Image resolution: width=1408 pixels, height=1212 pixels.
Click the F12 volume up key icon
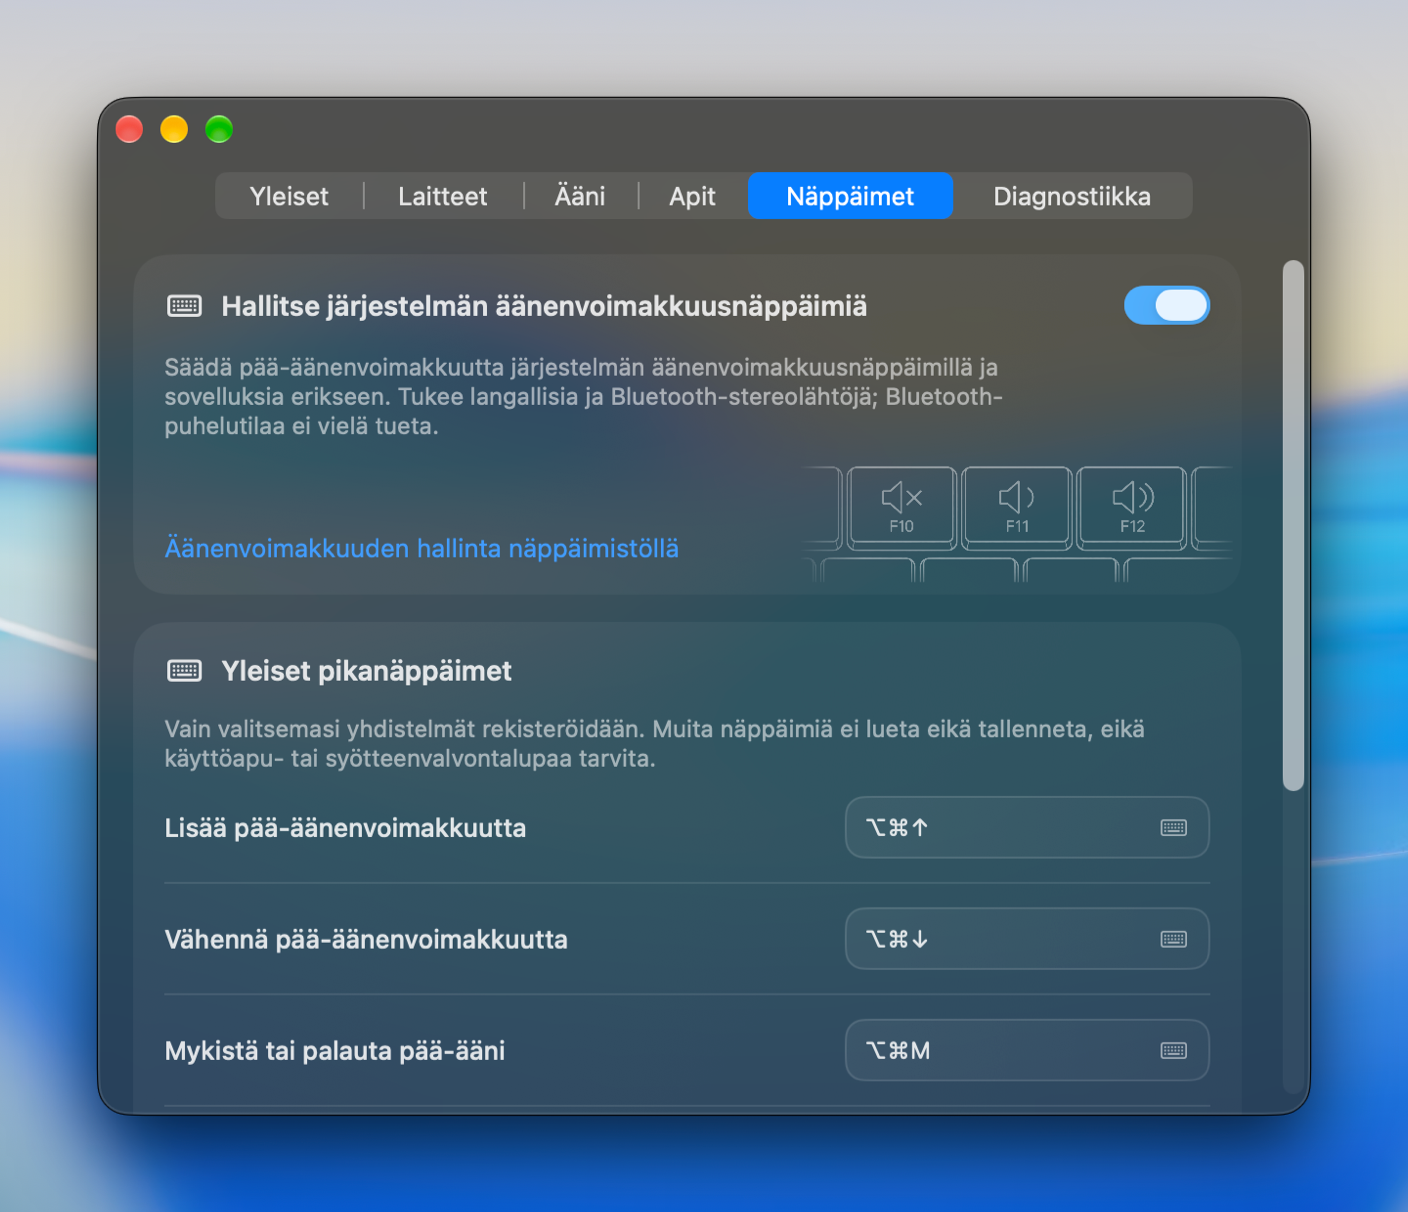pos(1132,507)
